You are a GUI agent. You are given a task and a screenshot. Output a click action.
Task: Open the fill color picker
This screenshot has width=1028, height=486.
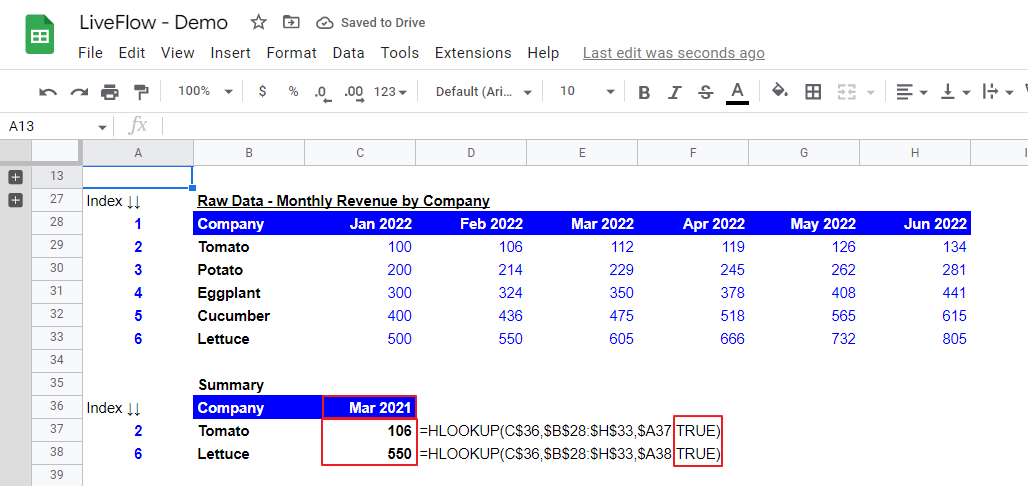(780, 91)
